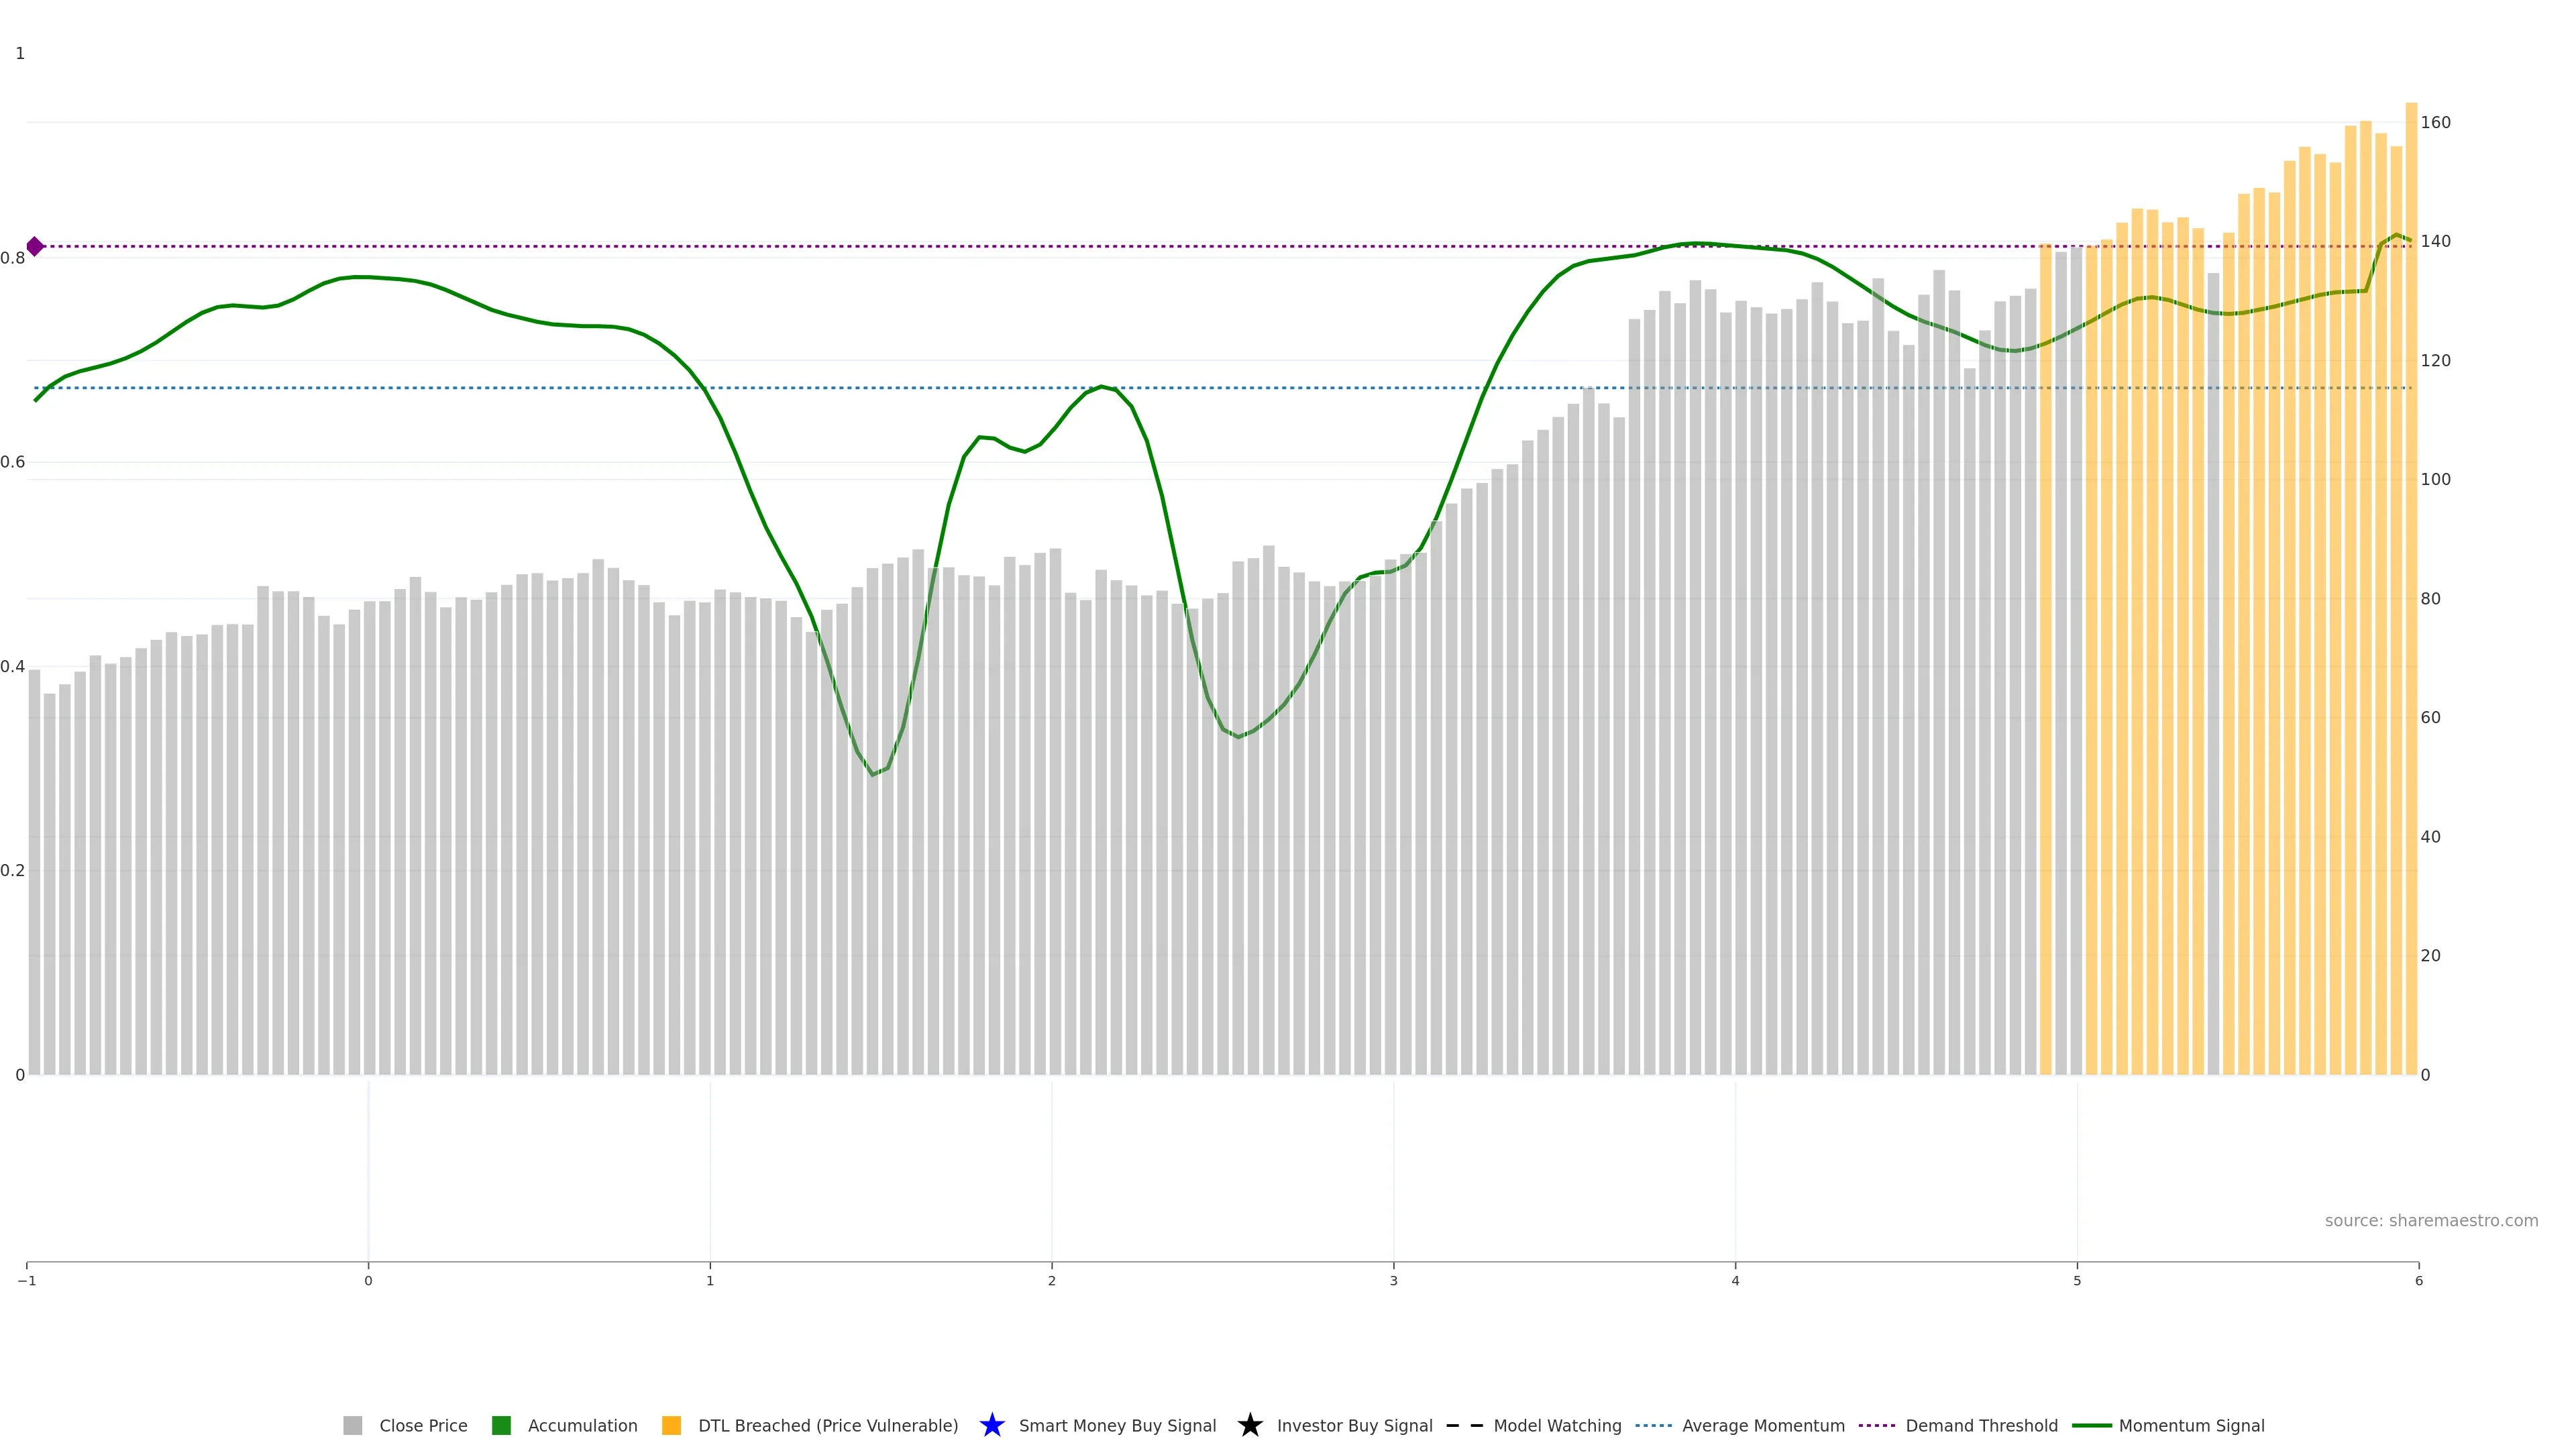Screen dimensions: 2576x1449
Task: Click x-axis tick label 3
Action: (1393, 1281)
